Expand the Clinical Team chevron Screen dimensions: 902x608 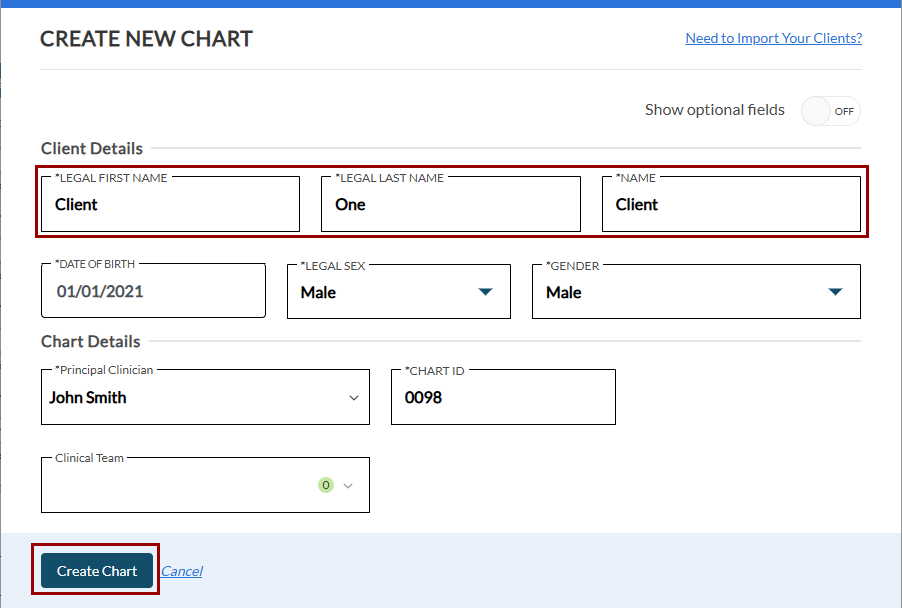click(x=348, y=486)
